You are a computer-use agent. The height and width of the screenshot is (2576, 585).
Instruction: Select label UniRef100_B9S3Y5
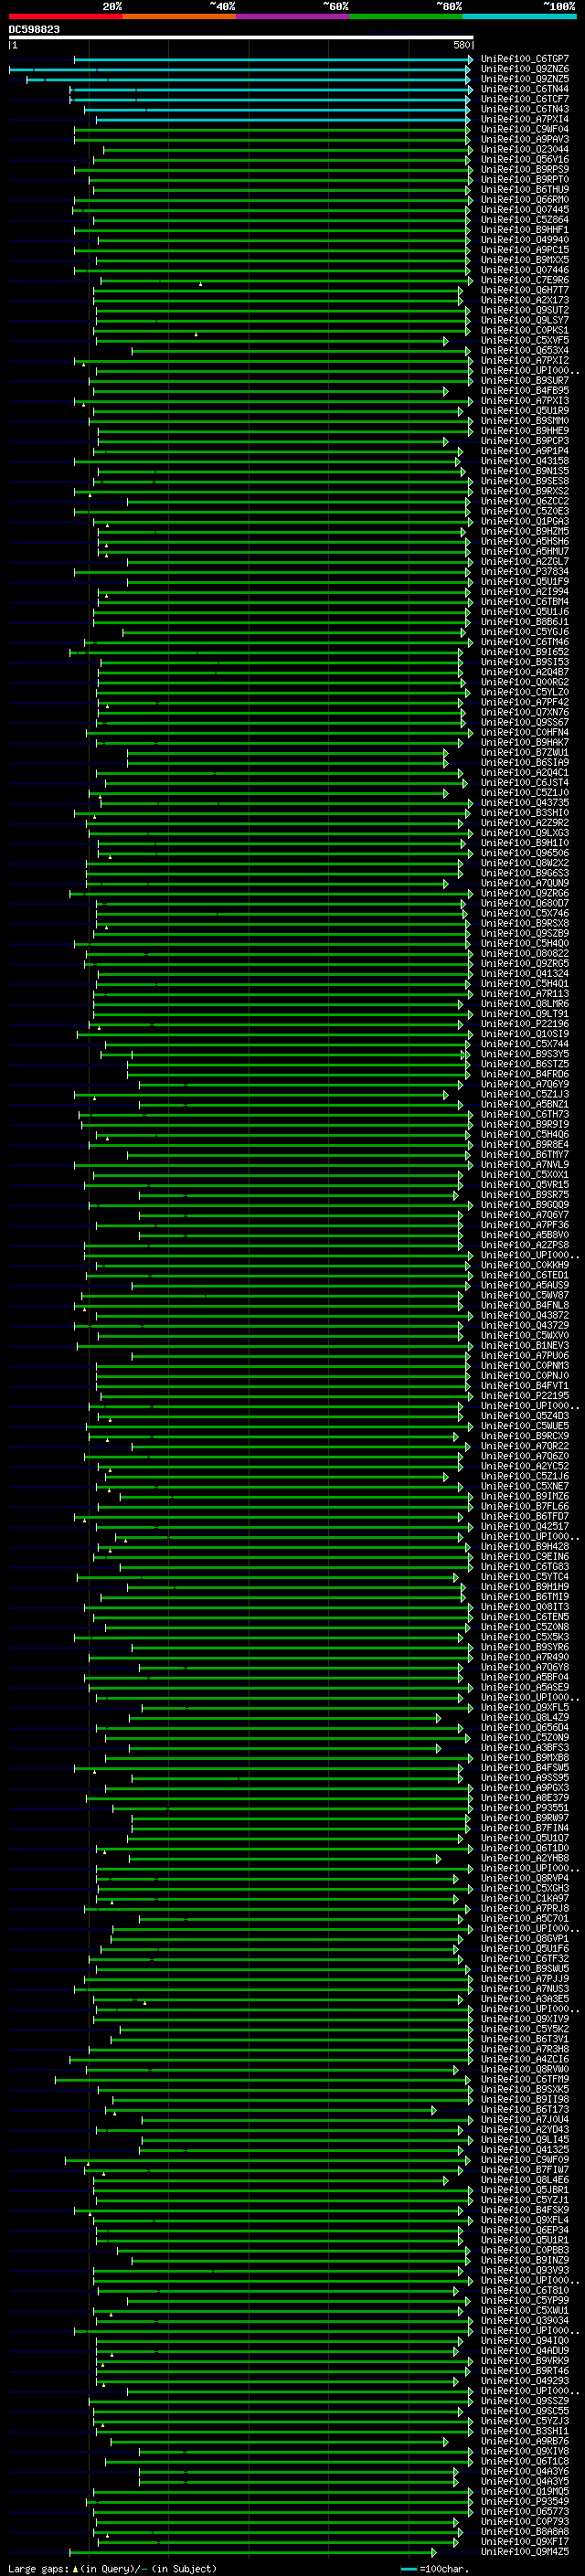[525, 1054]
